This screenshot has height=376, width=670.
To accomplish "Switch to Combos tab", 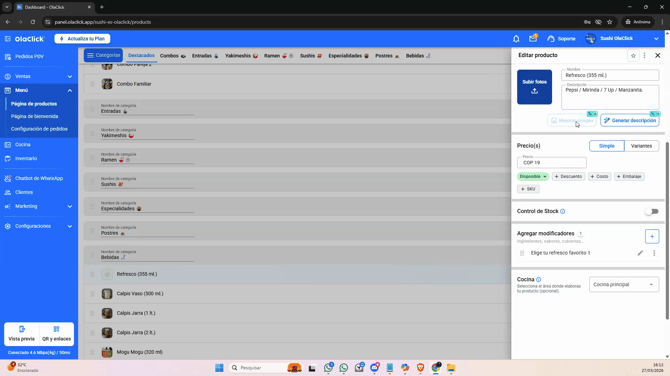I will (173, 56).
